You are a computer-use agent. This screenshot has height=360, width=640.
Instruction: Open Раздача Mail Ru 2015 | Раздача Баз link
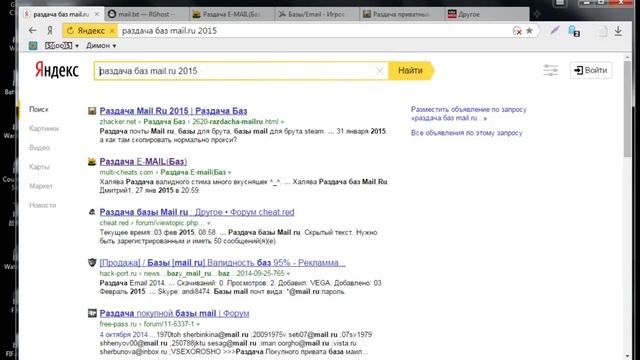[173, 111]
